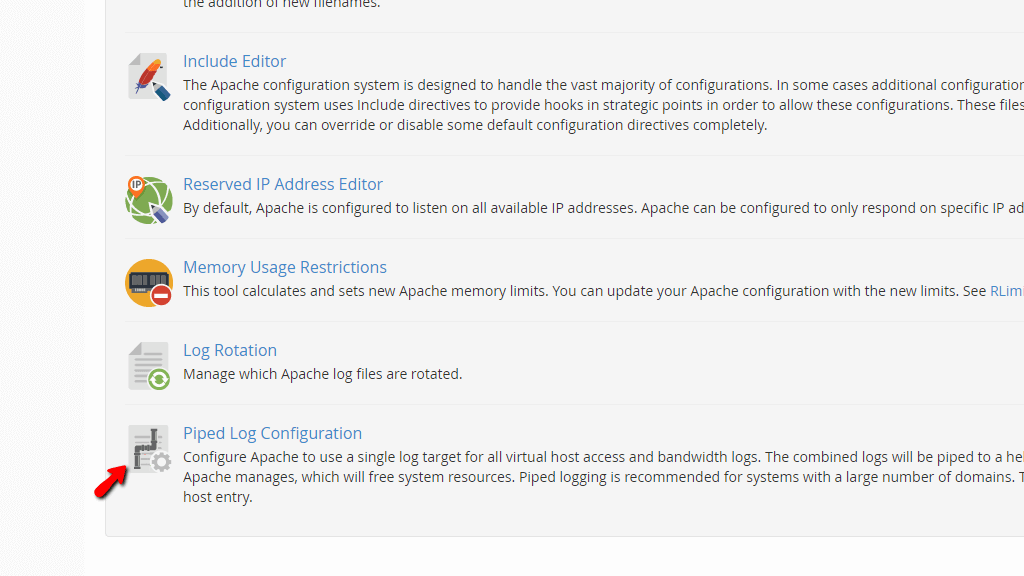Click text starting 'Configure Apache to use a single'
Viewport: 1024px width, 576px height.
click(x=603, y=457)
